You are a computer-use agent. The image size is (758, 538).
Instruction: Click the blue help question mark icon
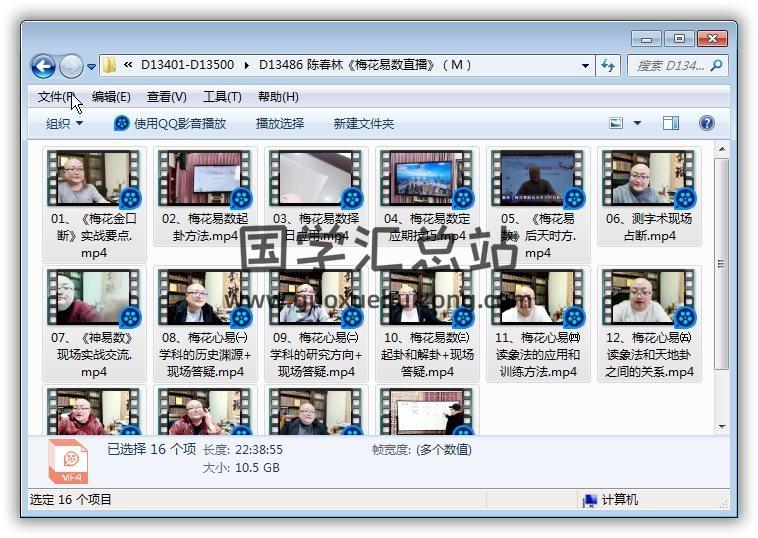click(706, 123)
